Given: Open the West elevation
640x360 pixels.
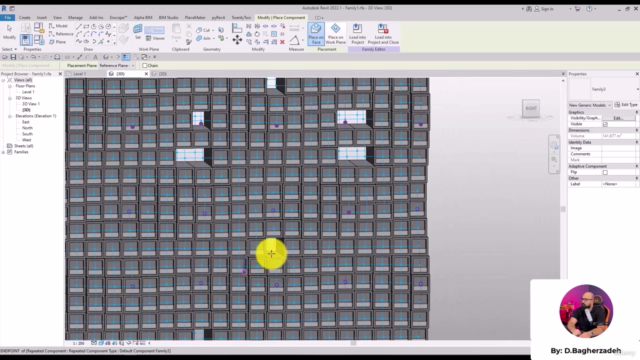Looking at the screenshot, I should pyautogui.click(x=27, y=140).
